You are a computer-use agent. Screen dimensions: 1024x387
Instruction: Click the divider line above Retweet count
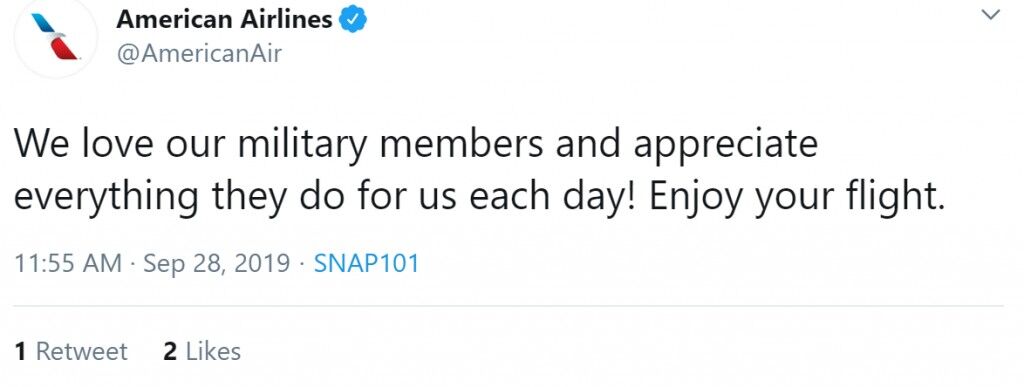[509, 305]
